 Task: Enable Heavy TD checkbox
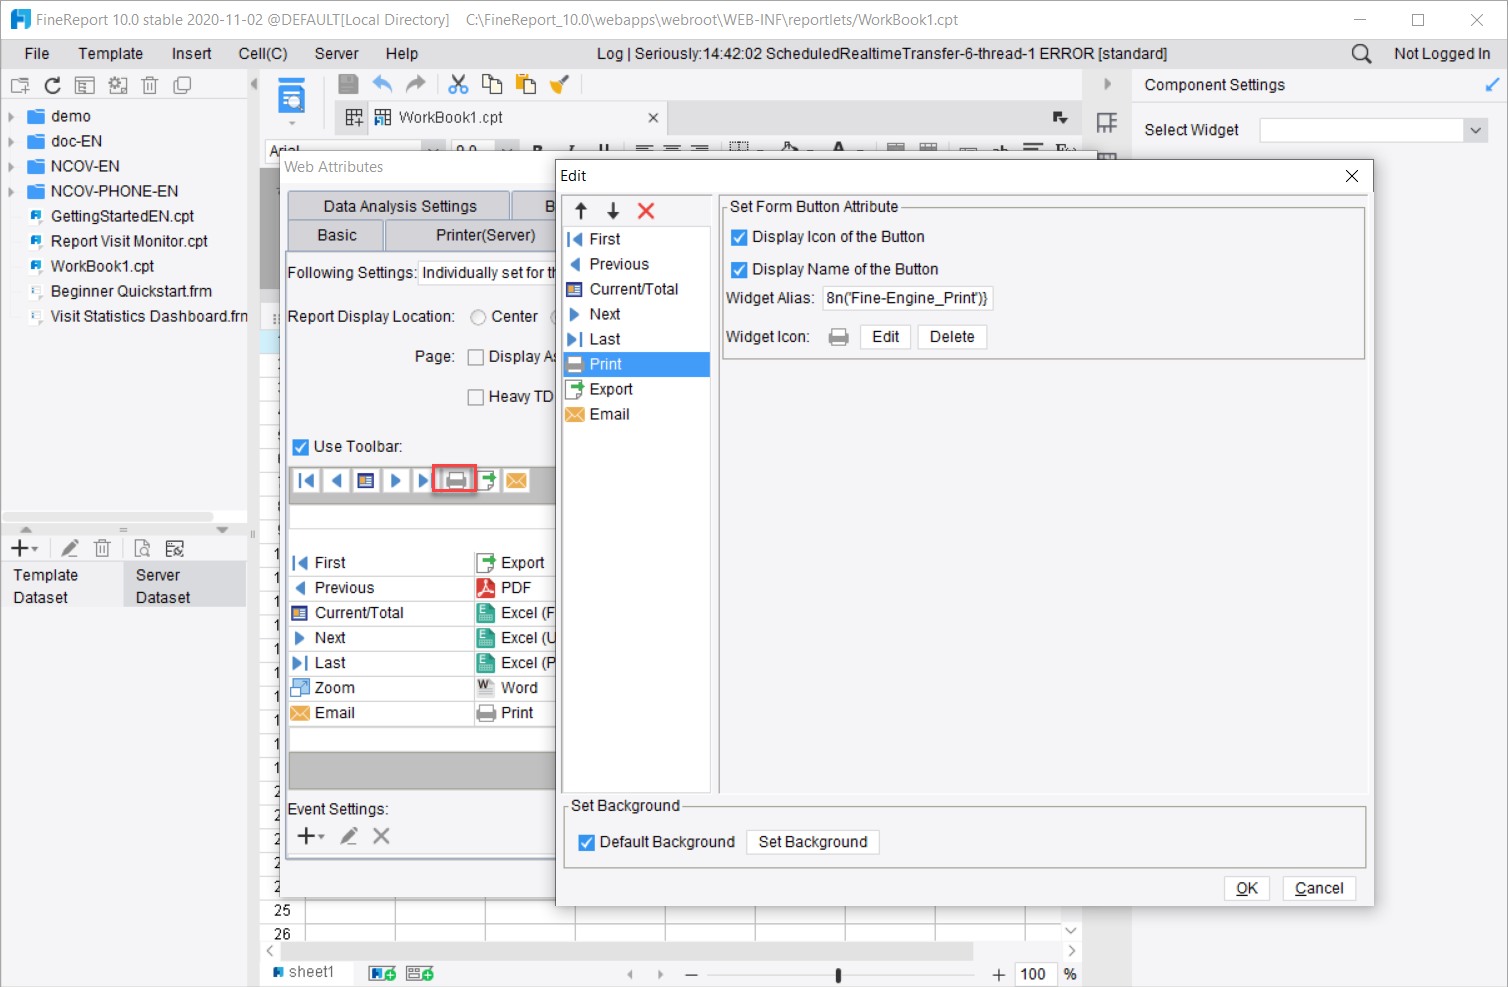click(x=476, y=397)
